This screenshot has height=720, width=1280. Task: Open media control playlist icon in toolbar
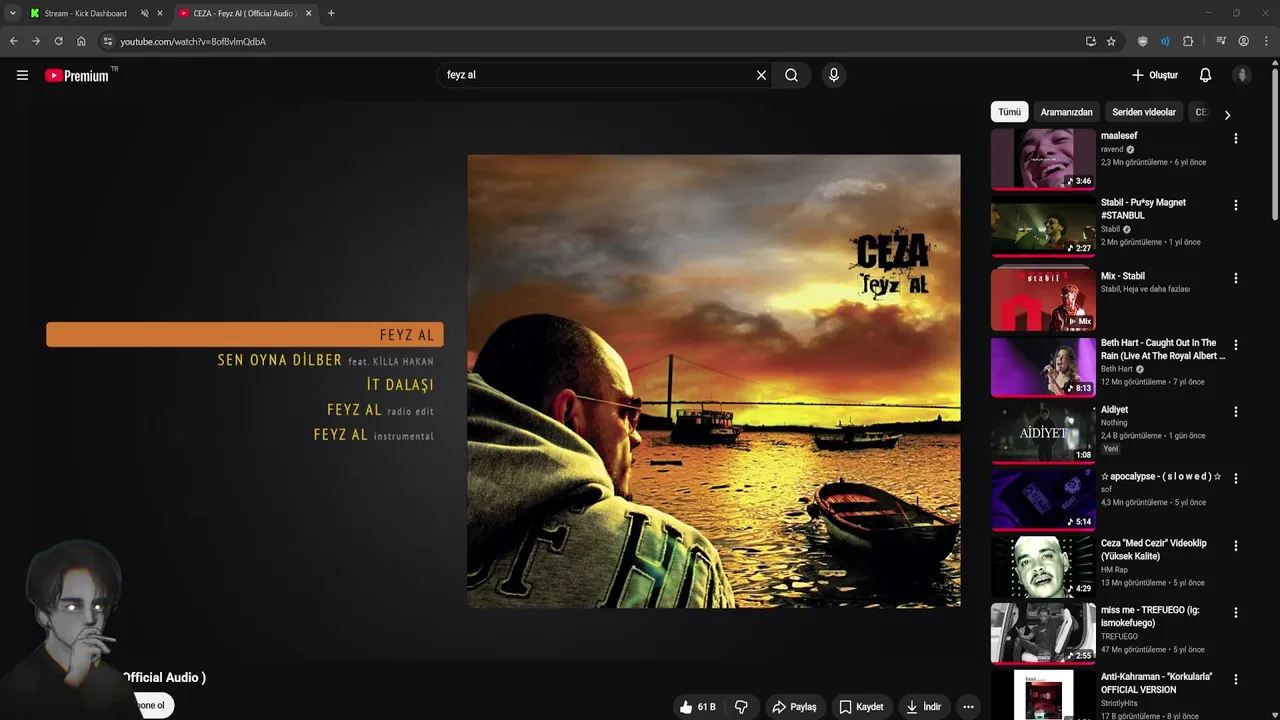point(1221,41)
